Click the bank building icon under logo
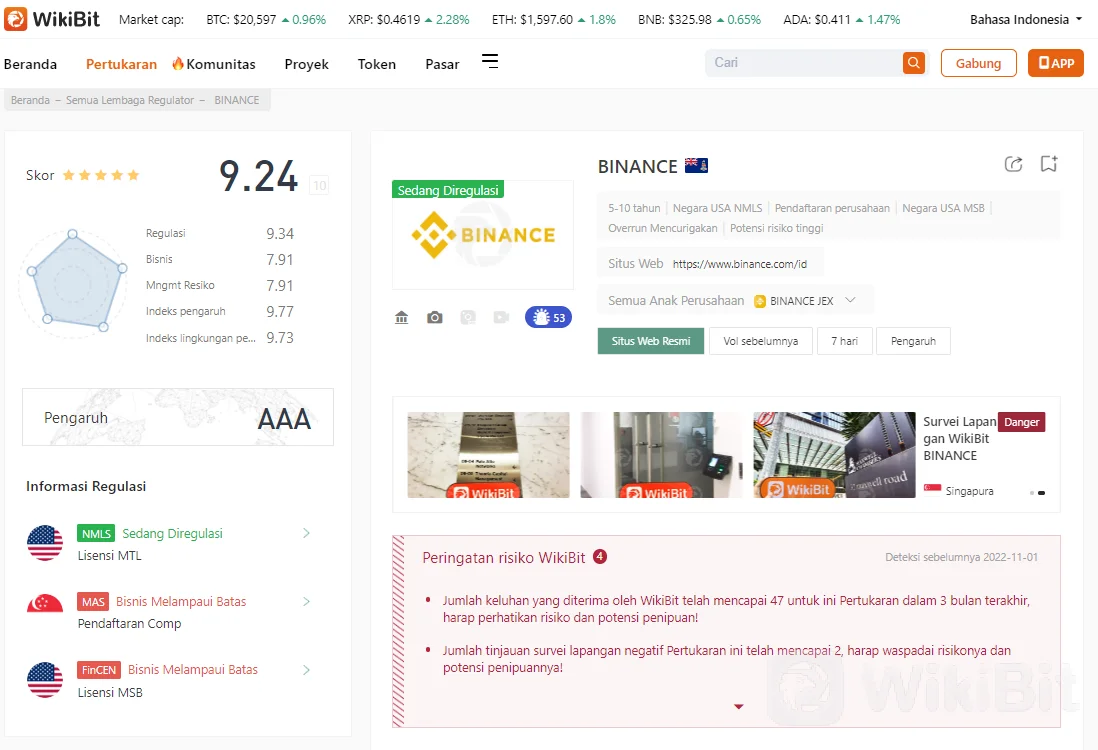 401,317
